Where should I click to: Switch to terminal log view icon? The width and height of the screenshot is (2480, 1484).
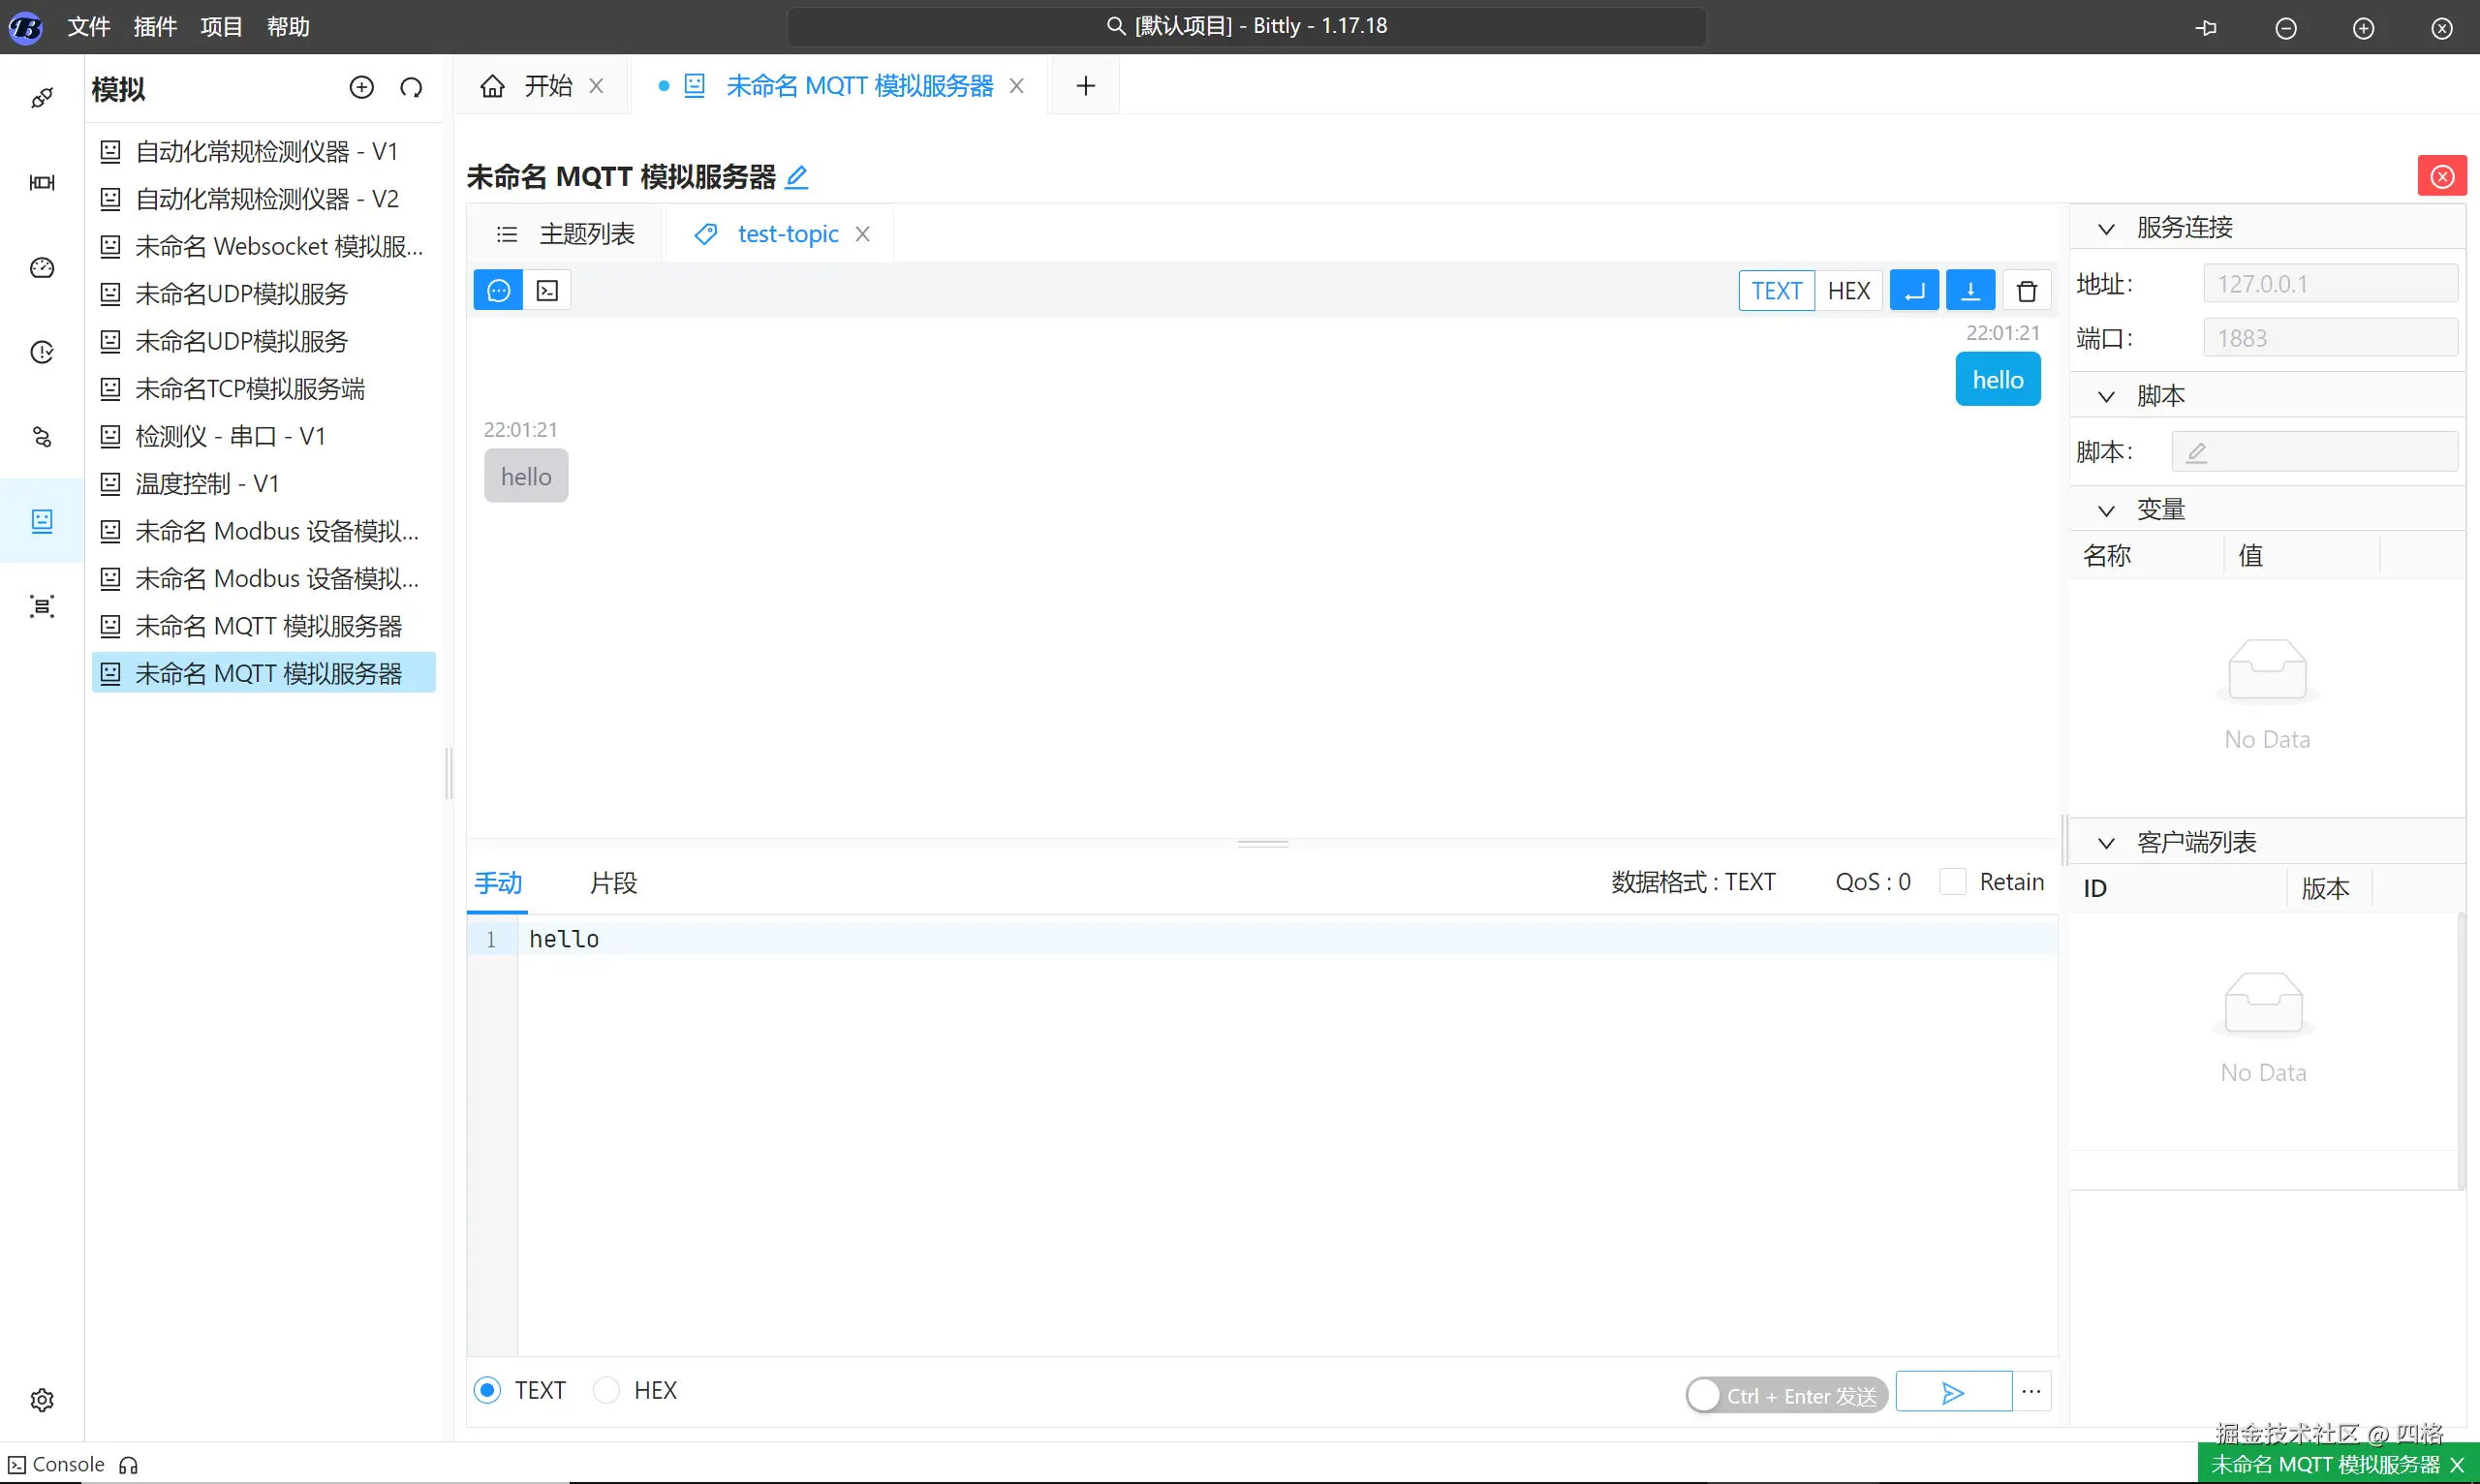point(547,291)
